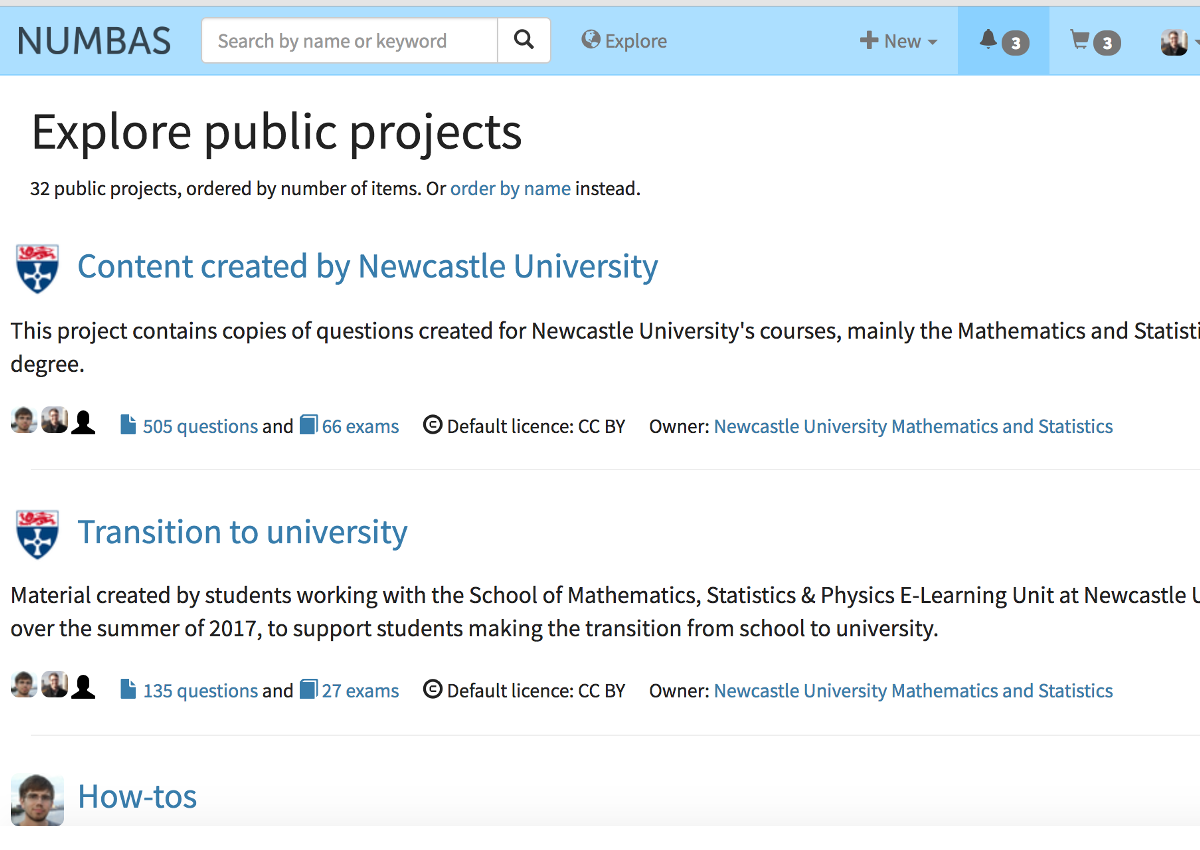The width and height of the screenshot is (1200, 850).
Task: Click second member avatar under Content created project
Action: (54, 421)
